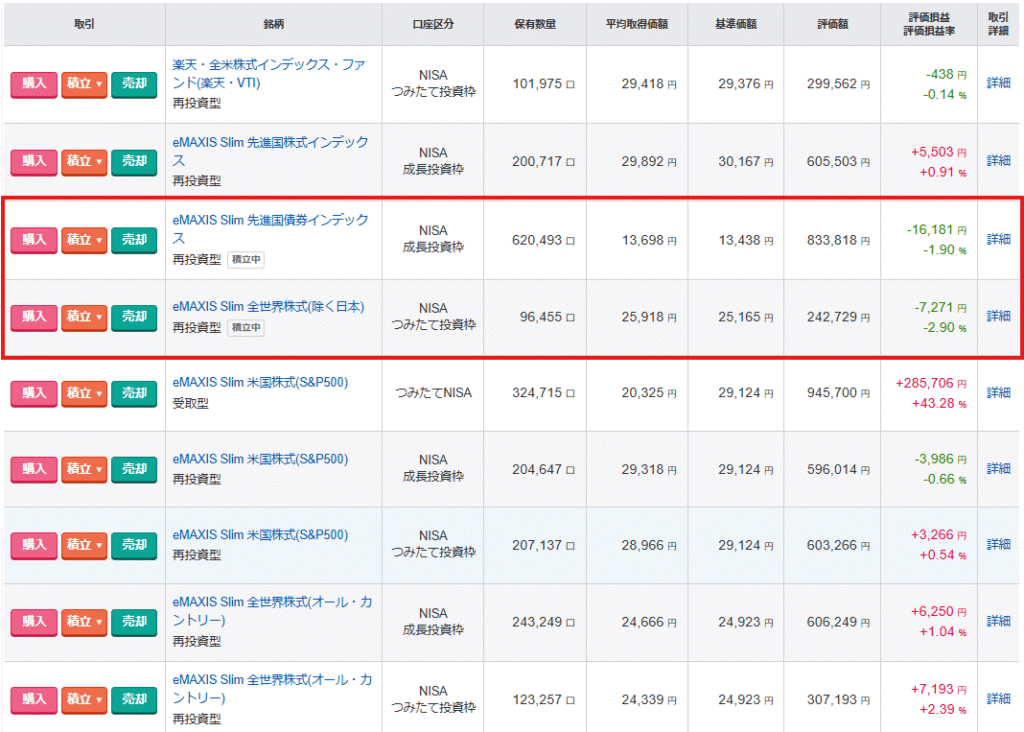This screenshot has height=732, width=1024.
Task: Click the 平均取得価額 column header
Action: [x=637, y=24]
